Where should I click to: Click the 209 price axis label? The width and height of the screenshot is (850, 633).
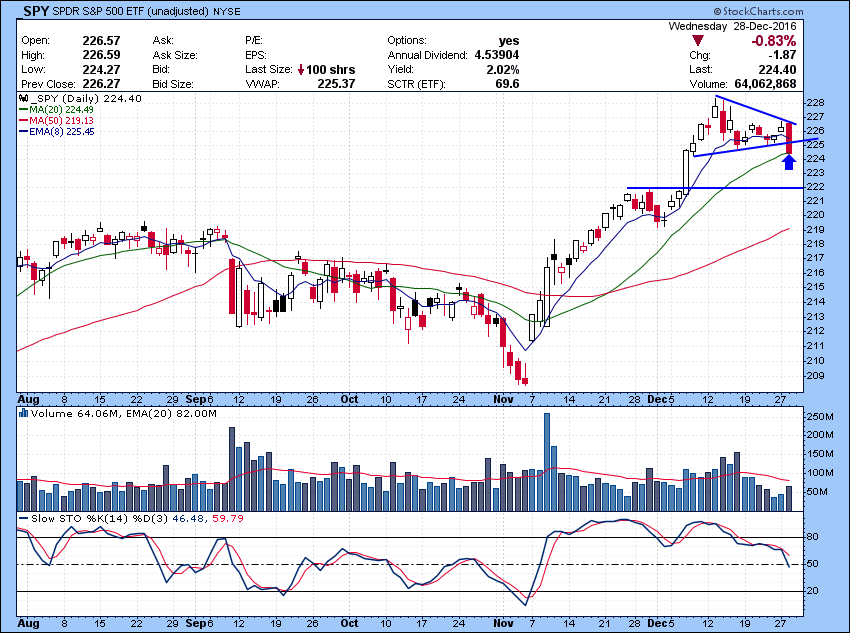pyautogui.click(x=816, y=376)
